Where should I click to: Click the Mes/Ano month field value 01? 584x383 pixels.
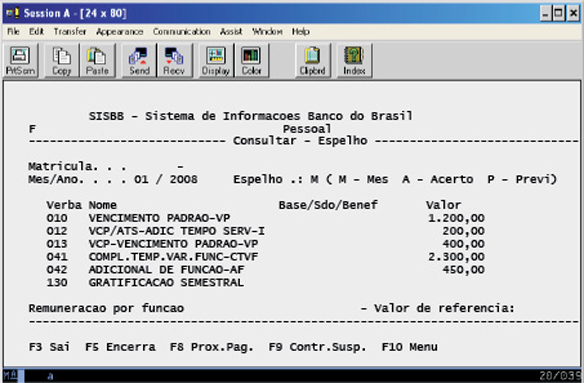[x=141, y=180]
